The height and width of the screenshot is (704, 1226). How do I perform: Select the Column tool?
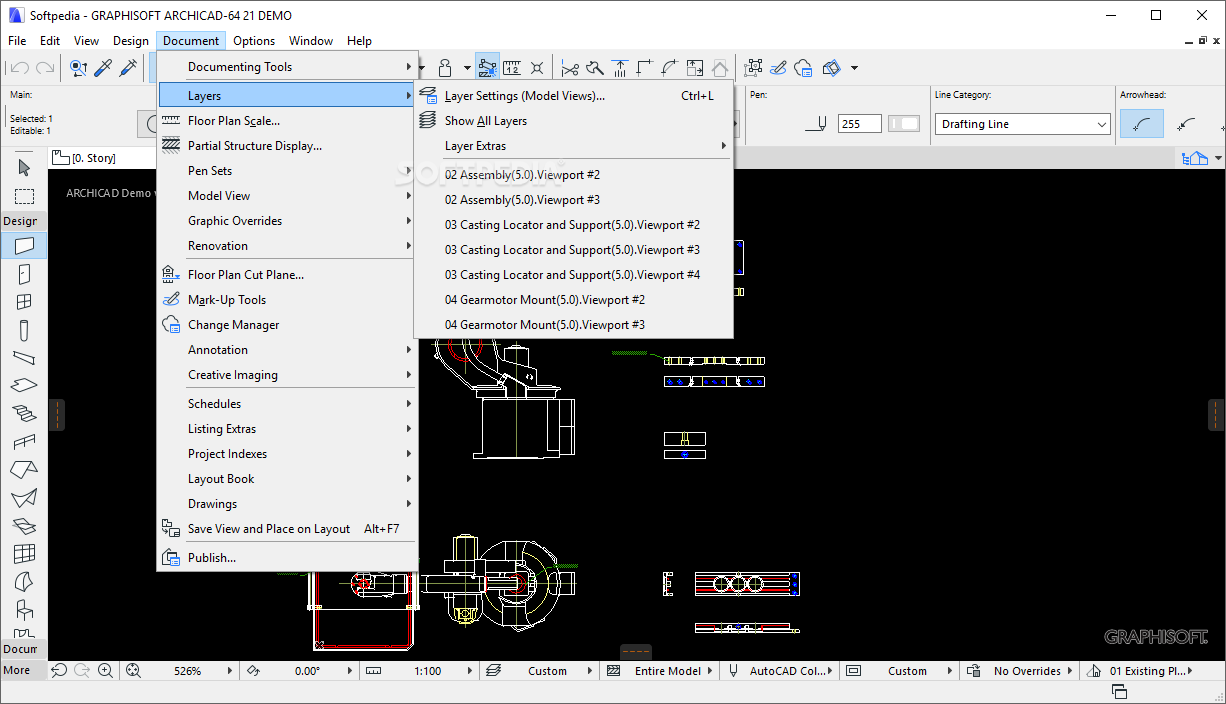24,329
